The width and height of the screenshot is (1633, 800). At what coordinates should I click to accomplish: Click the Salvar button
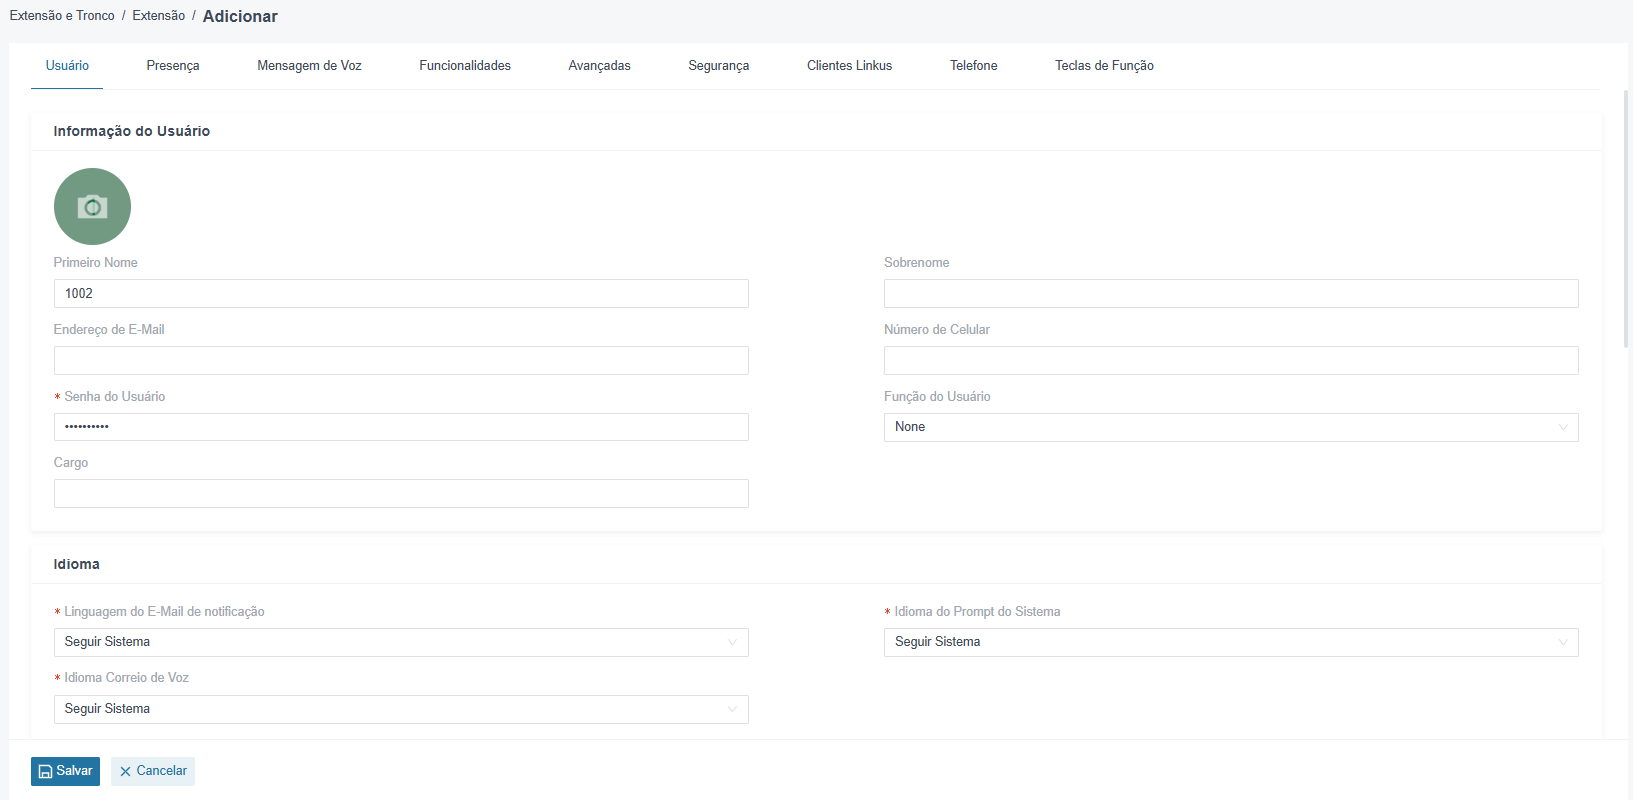[x=65, y=771]
